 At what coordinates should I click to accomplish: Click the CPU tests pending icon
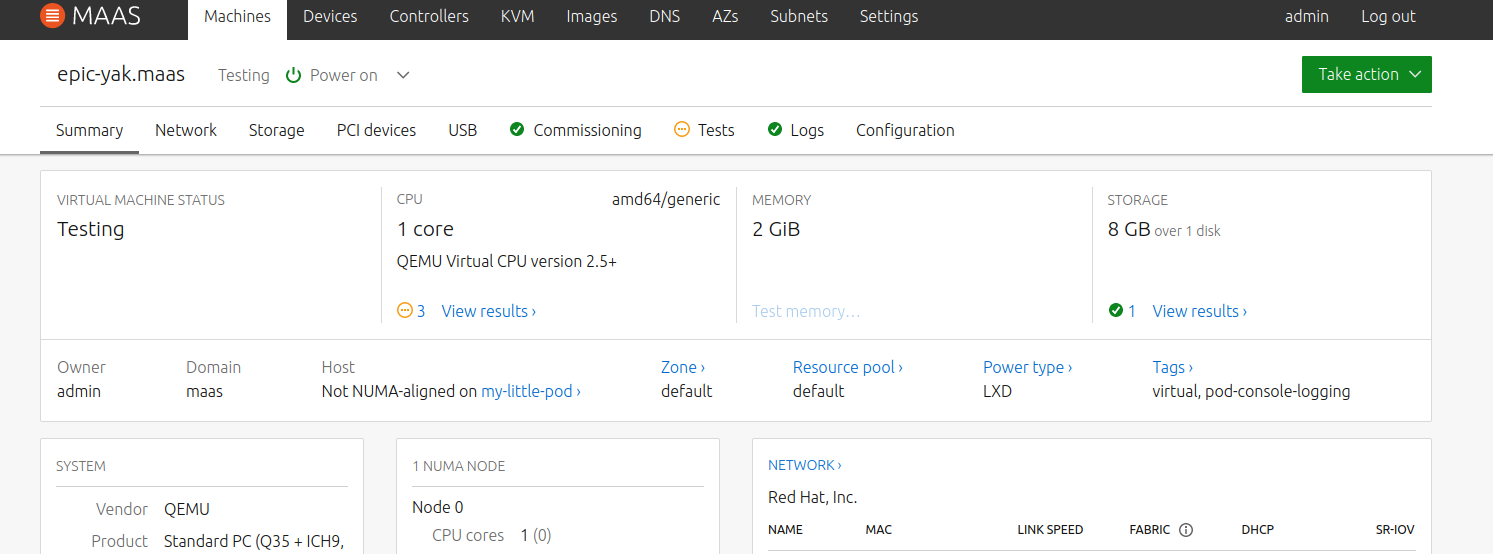click(x=405, y=311)
